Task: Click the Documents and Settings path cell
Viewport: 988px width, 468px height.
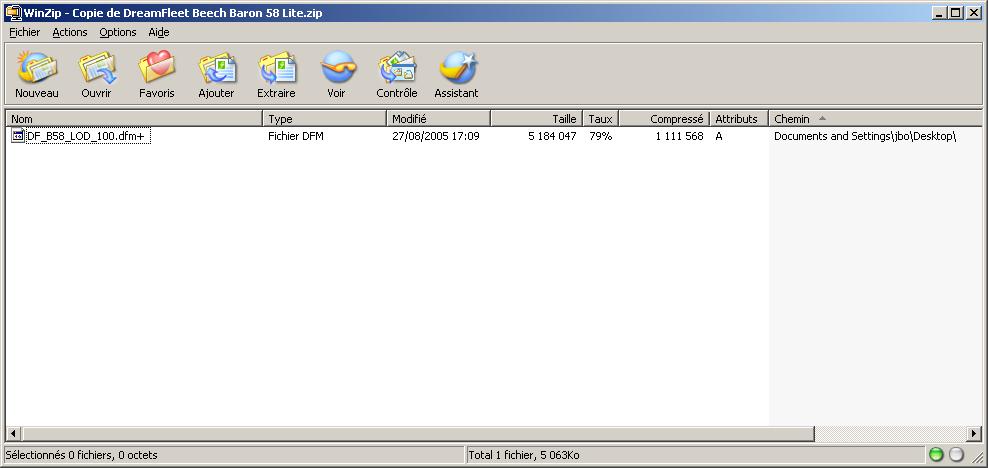Action: point(865,136)
